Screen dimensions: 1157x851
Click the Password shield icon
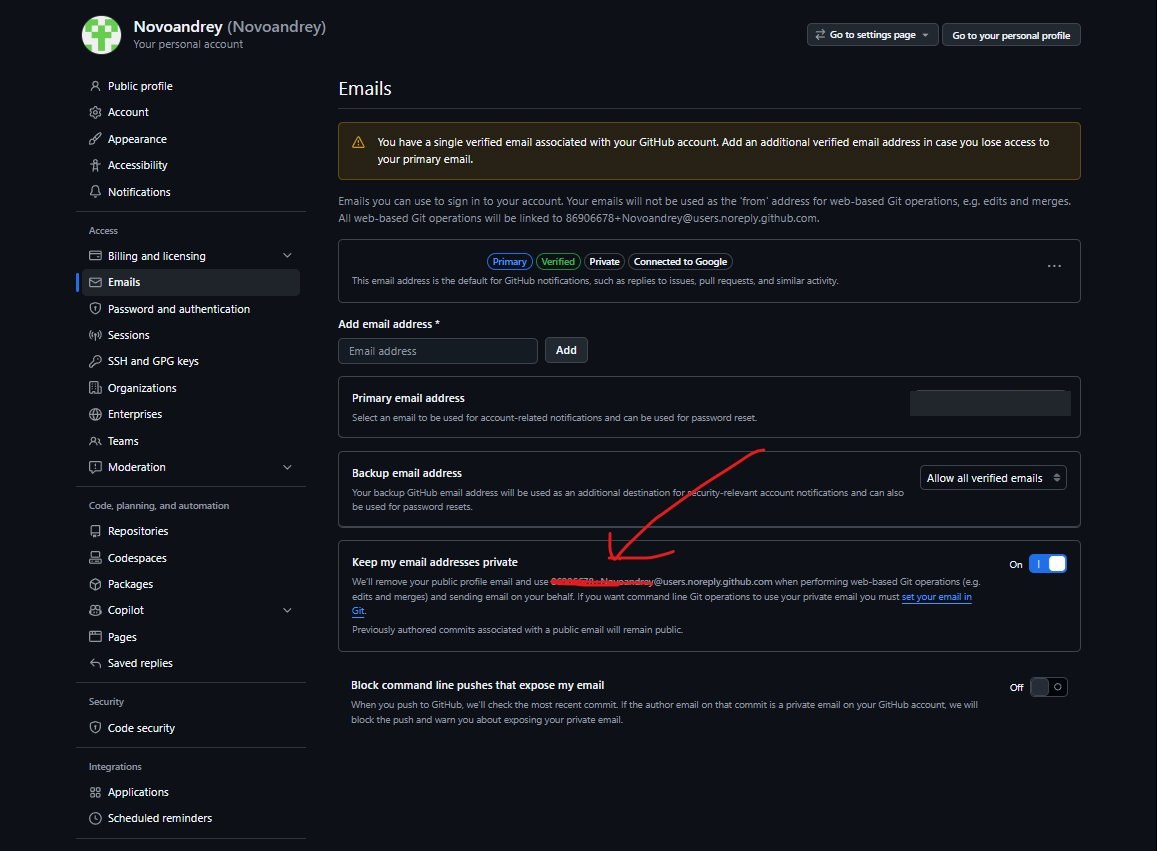tap(95, 309)
